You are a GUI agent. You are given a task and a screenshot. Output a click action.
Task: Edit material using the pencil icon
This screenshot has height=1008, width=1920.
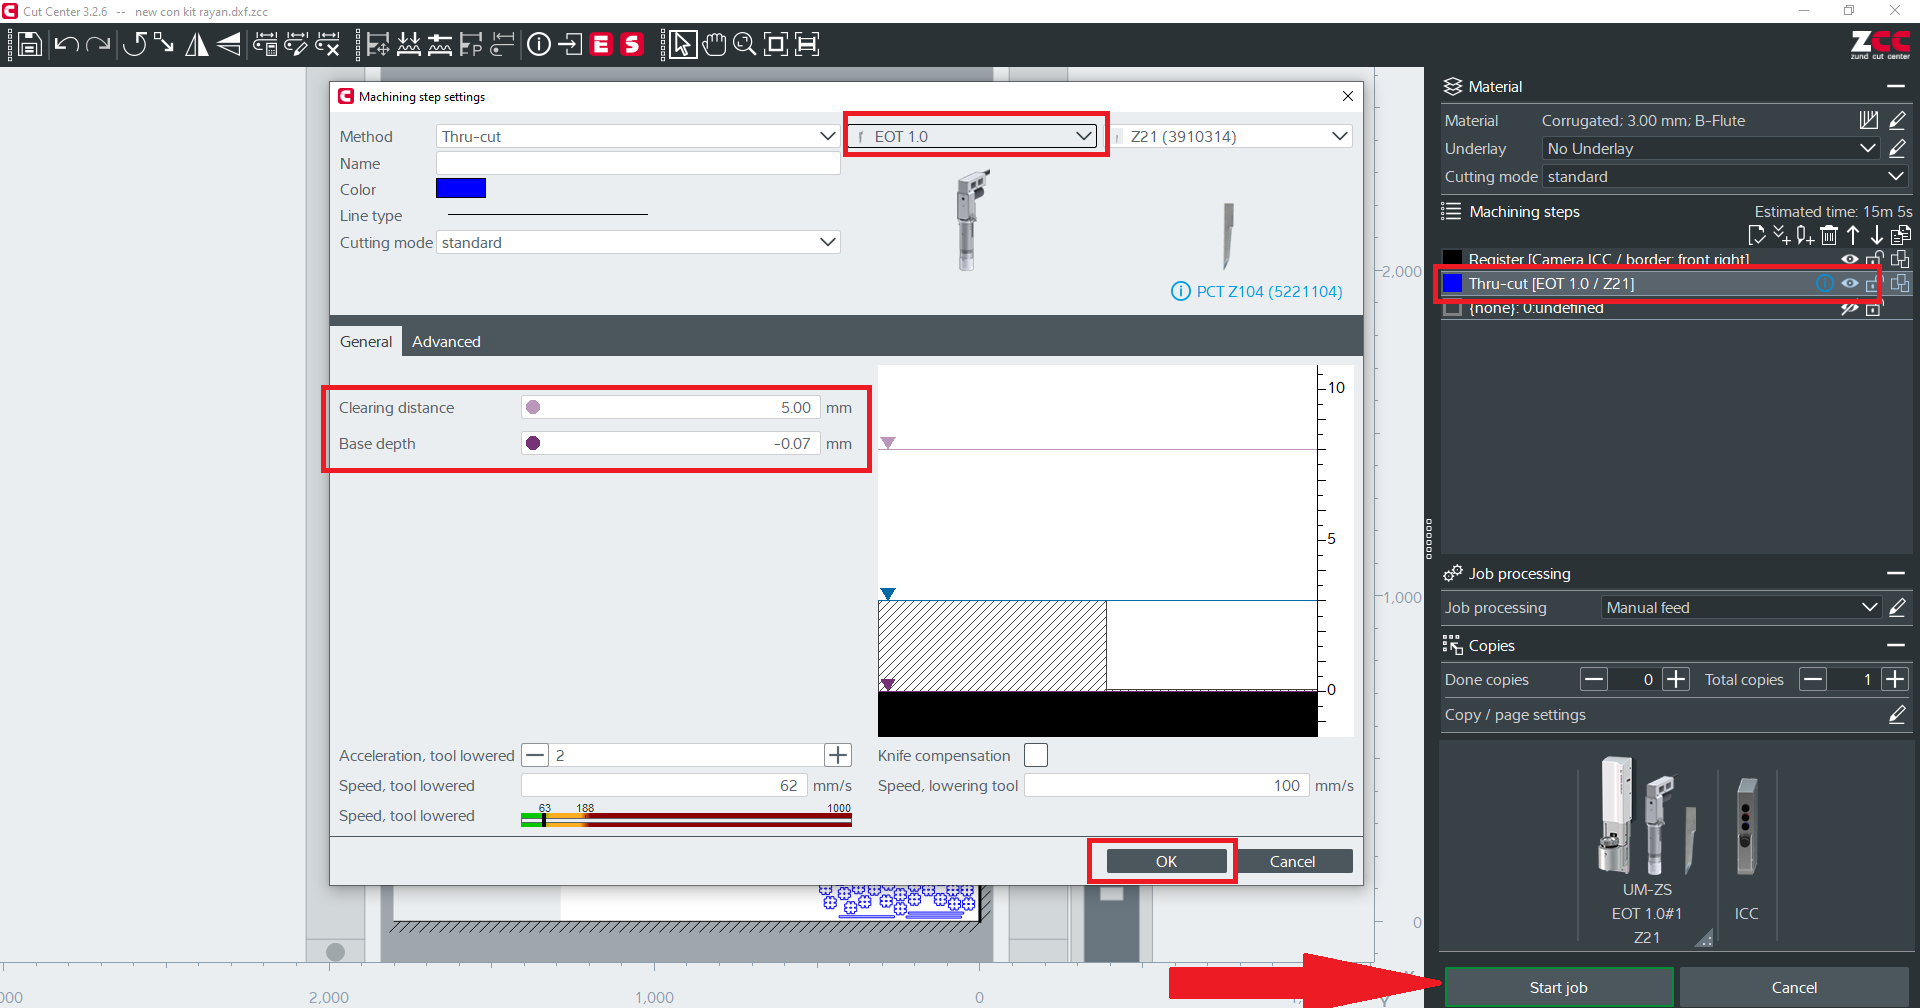coord(1897,120)
